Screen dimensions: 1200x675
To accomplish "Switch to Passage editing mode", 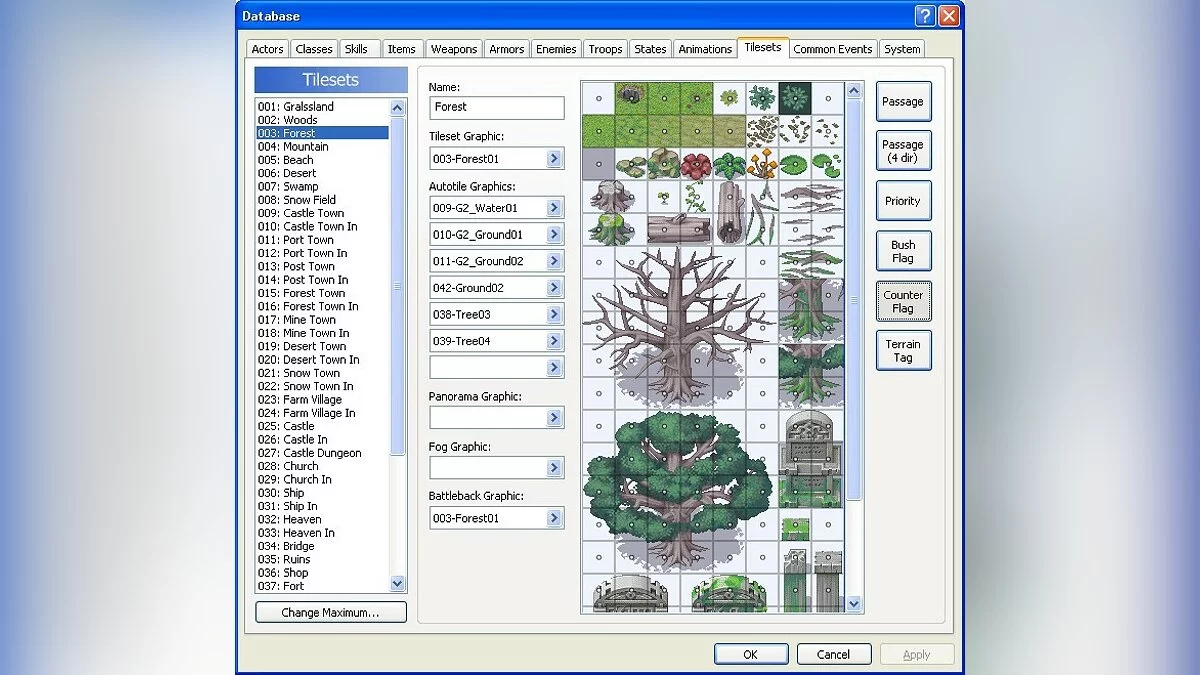I will pos(903,102).
